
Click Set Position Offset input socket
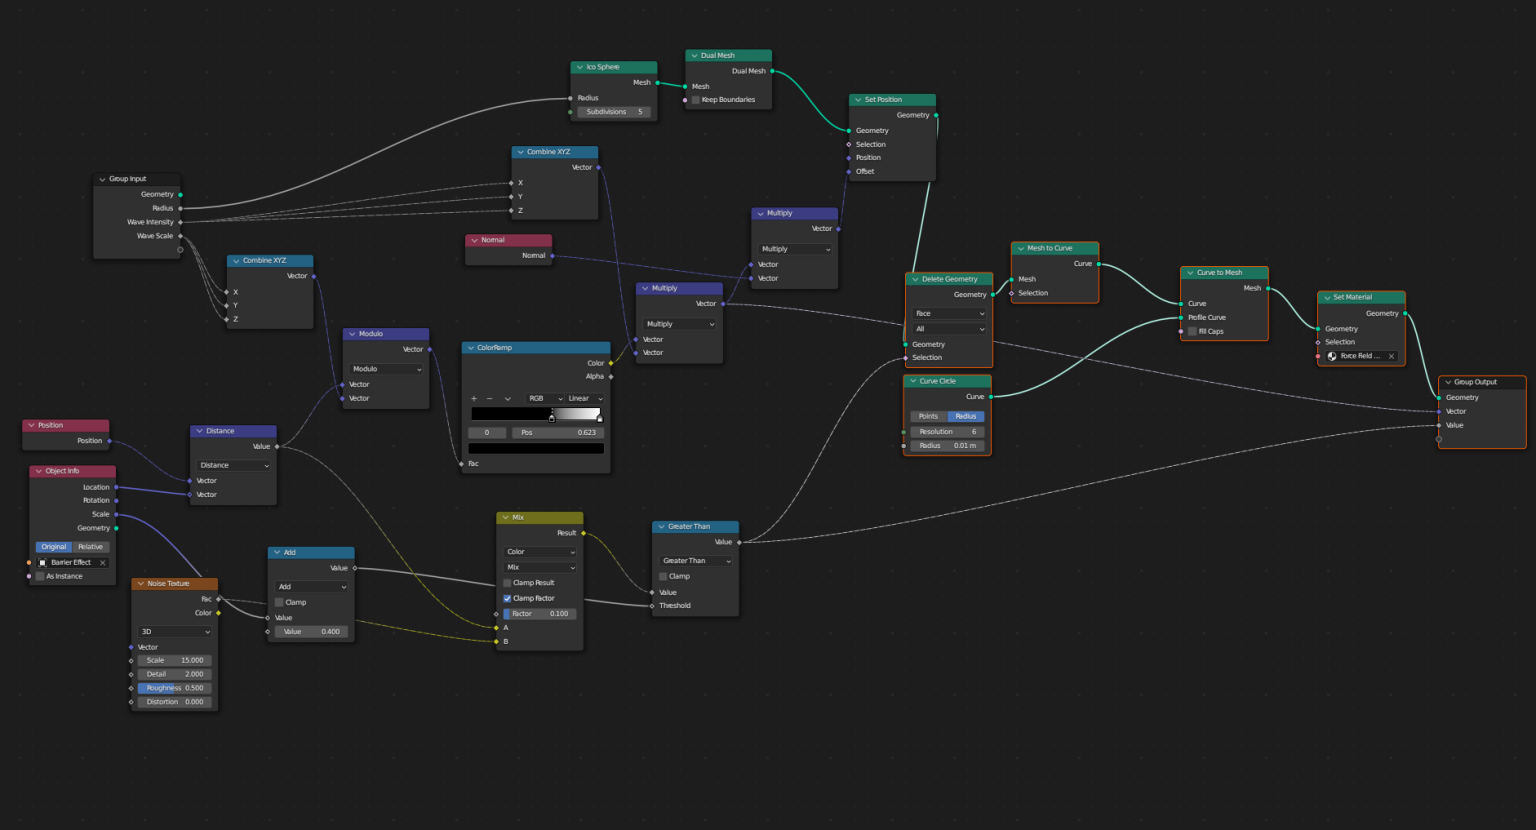click(x=849, y=171)
